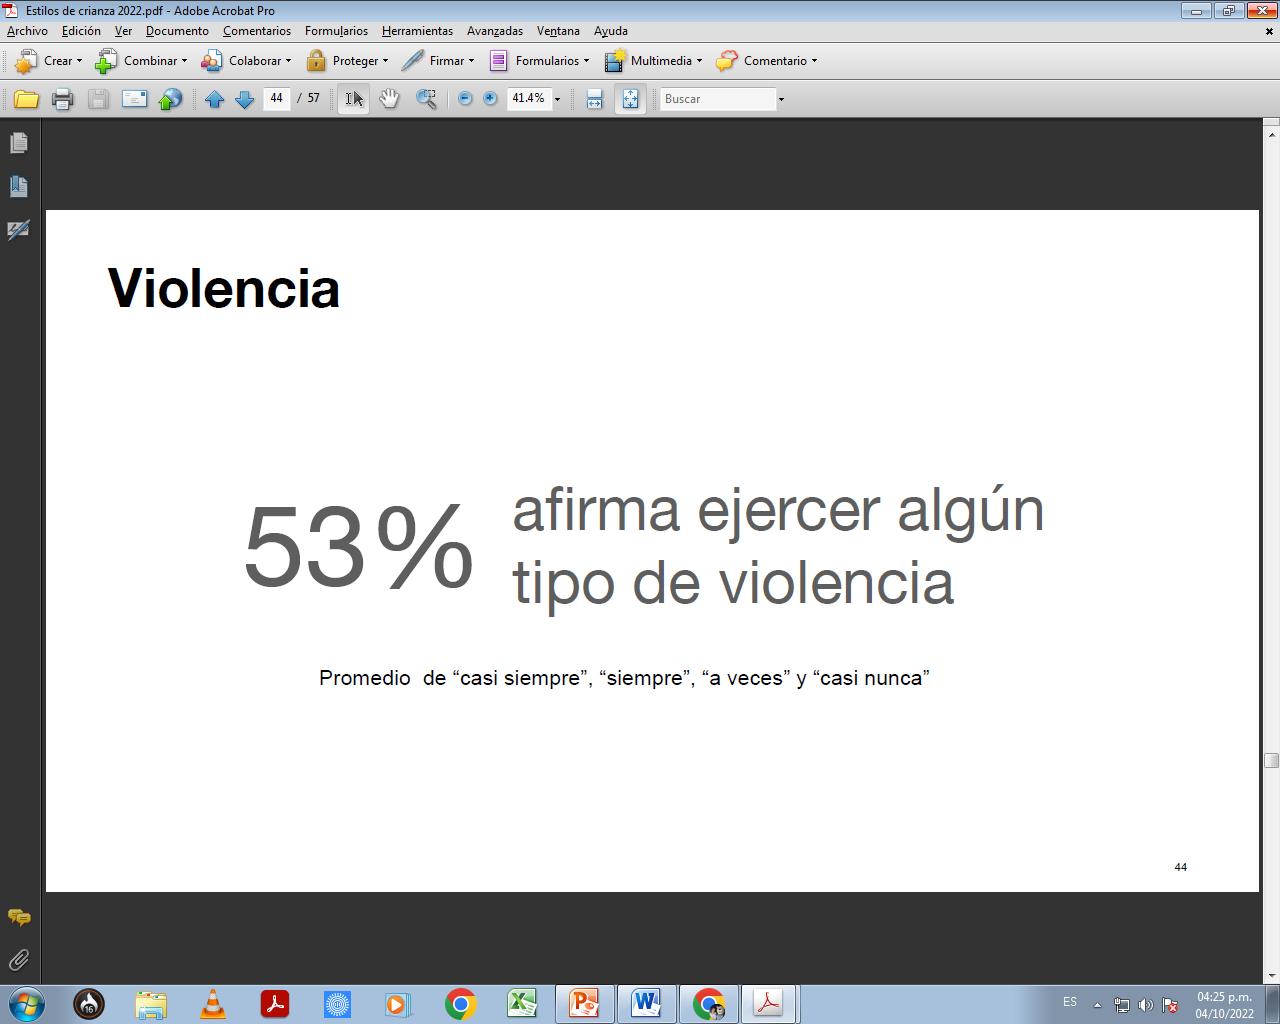Switch to Word in taskbar
The width and height of the screenshot is (1280, 1024).
pyautogui.click(x=646, y=1003)
